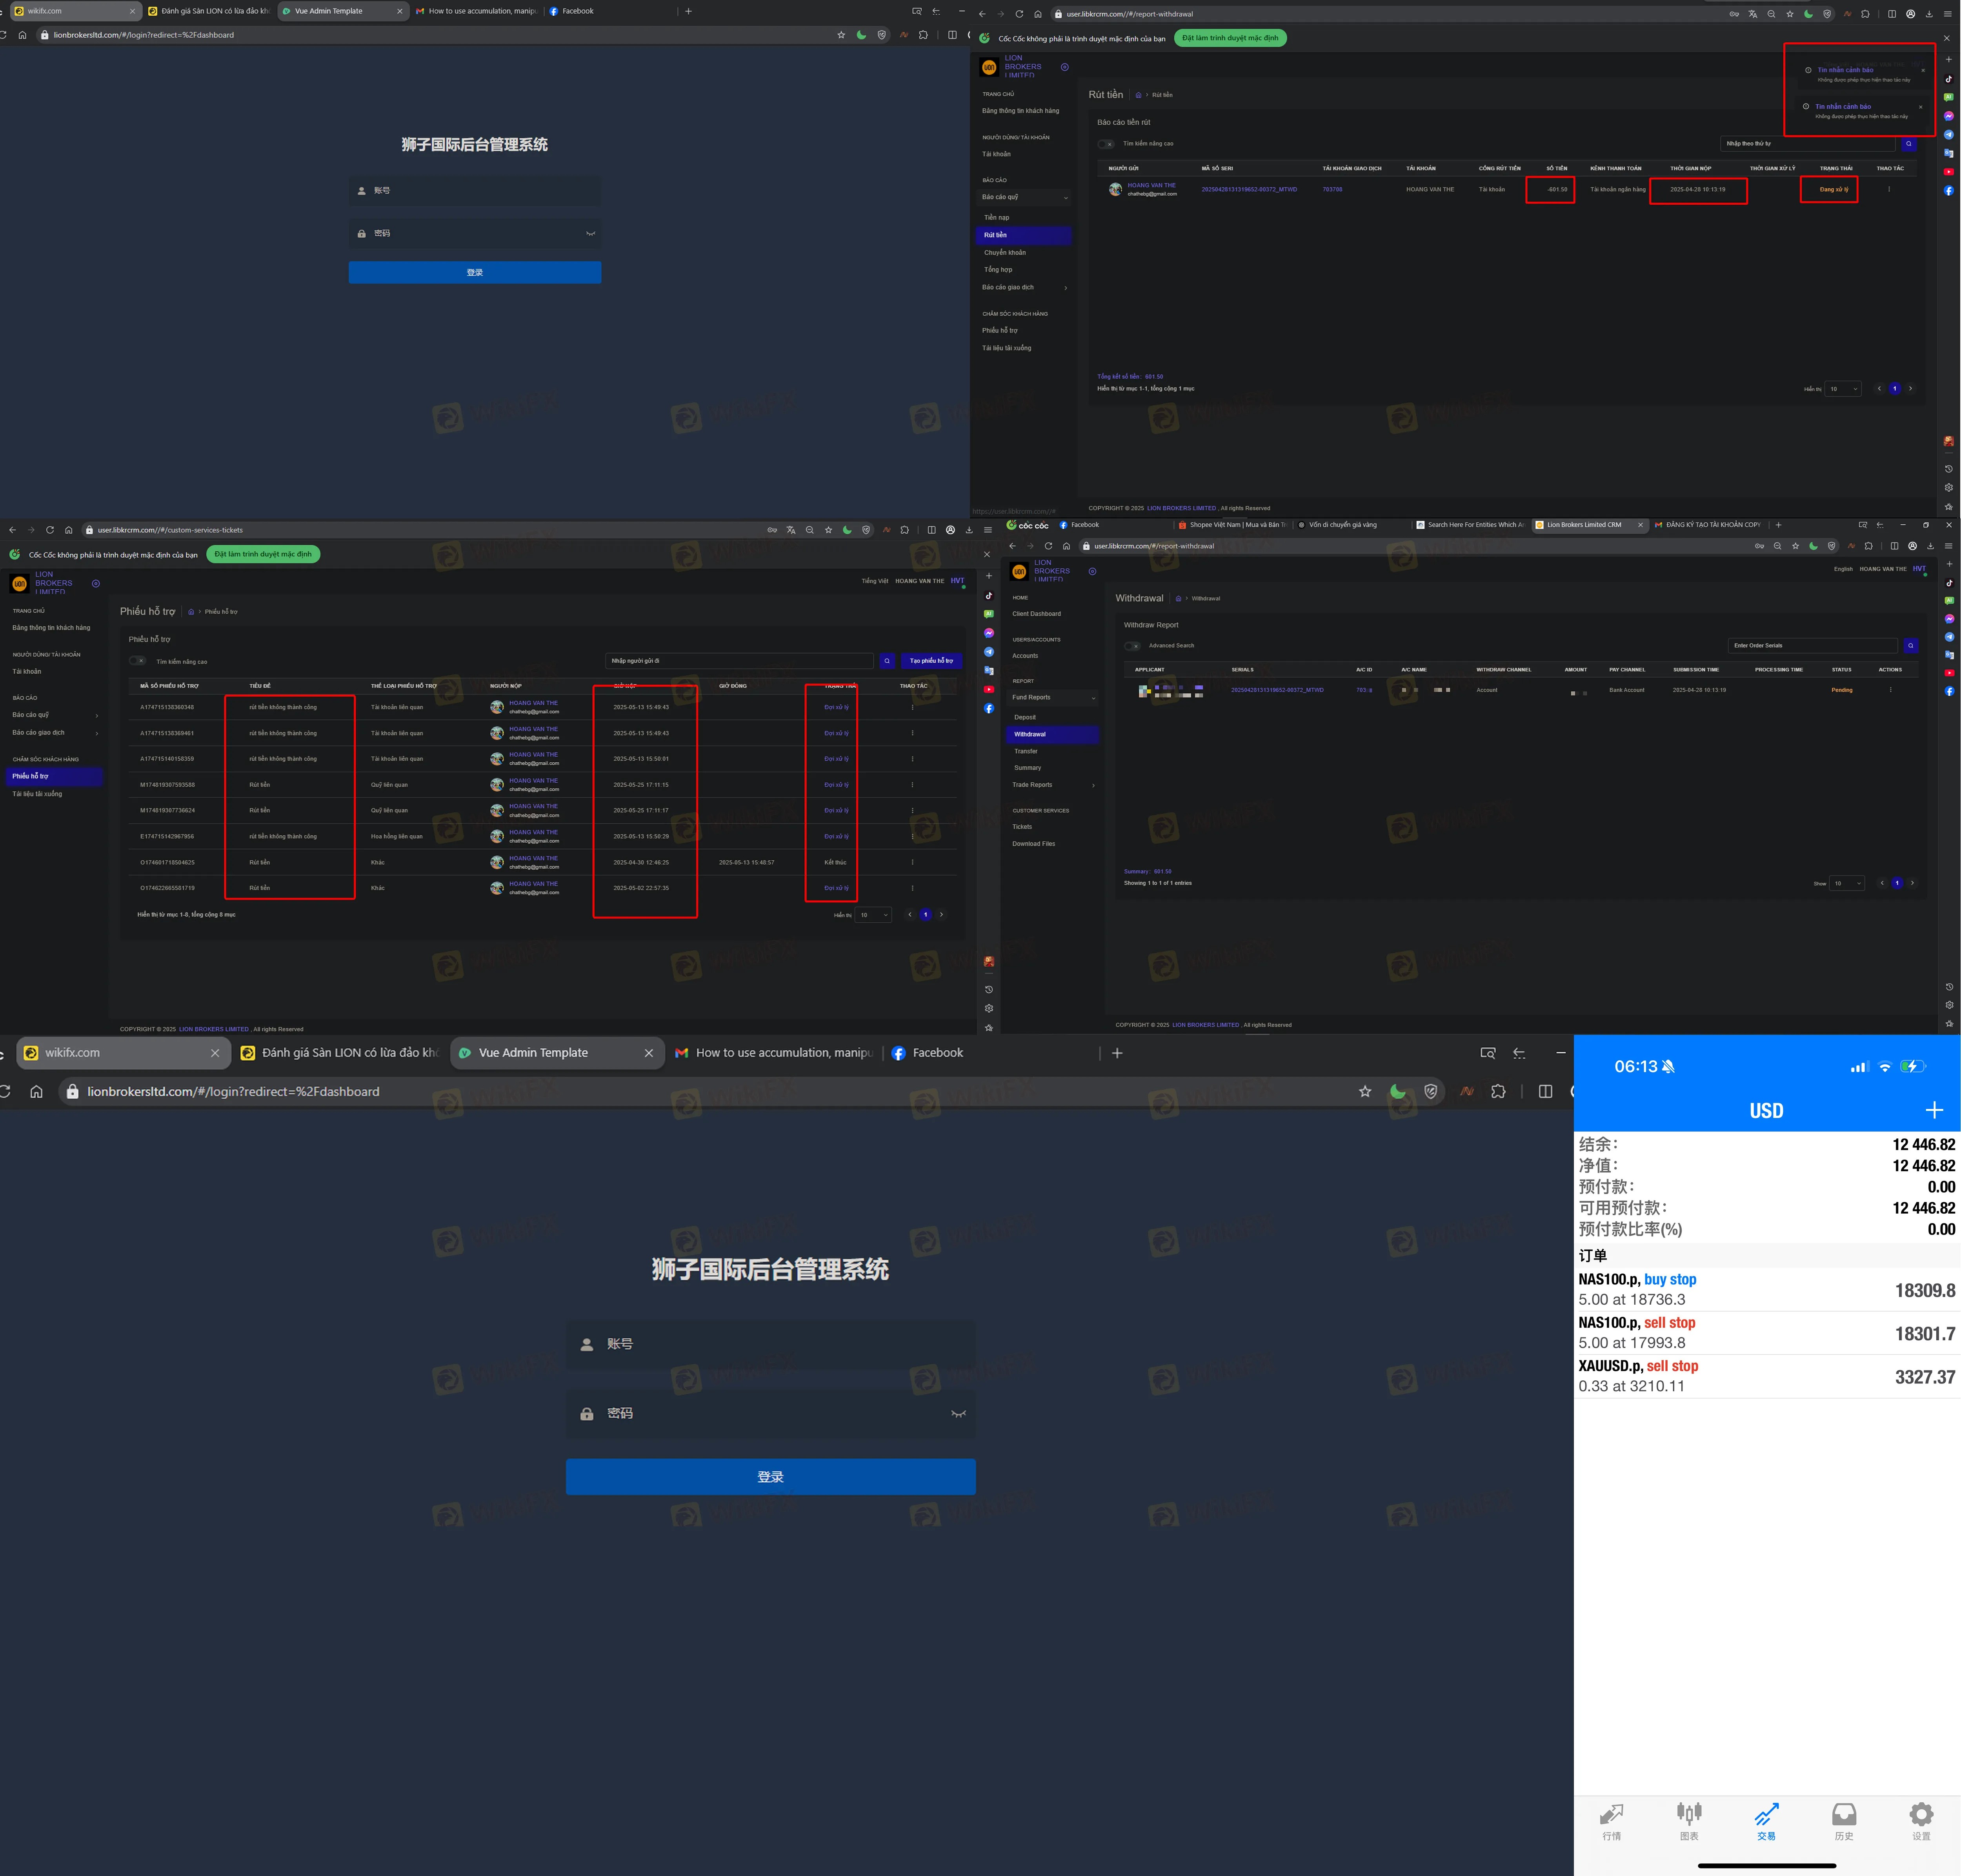The height and width of the screenshot is (1876, 1961).
Task: Tap the plus icon in USD header
Action: pyautogui.click(x=1934, y=1110)
